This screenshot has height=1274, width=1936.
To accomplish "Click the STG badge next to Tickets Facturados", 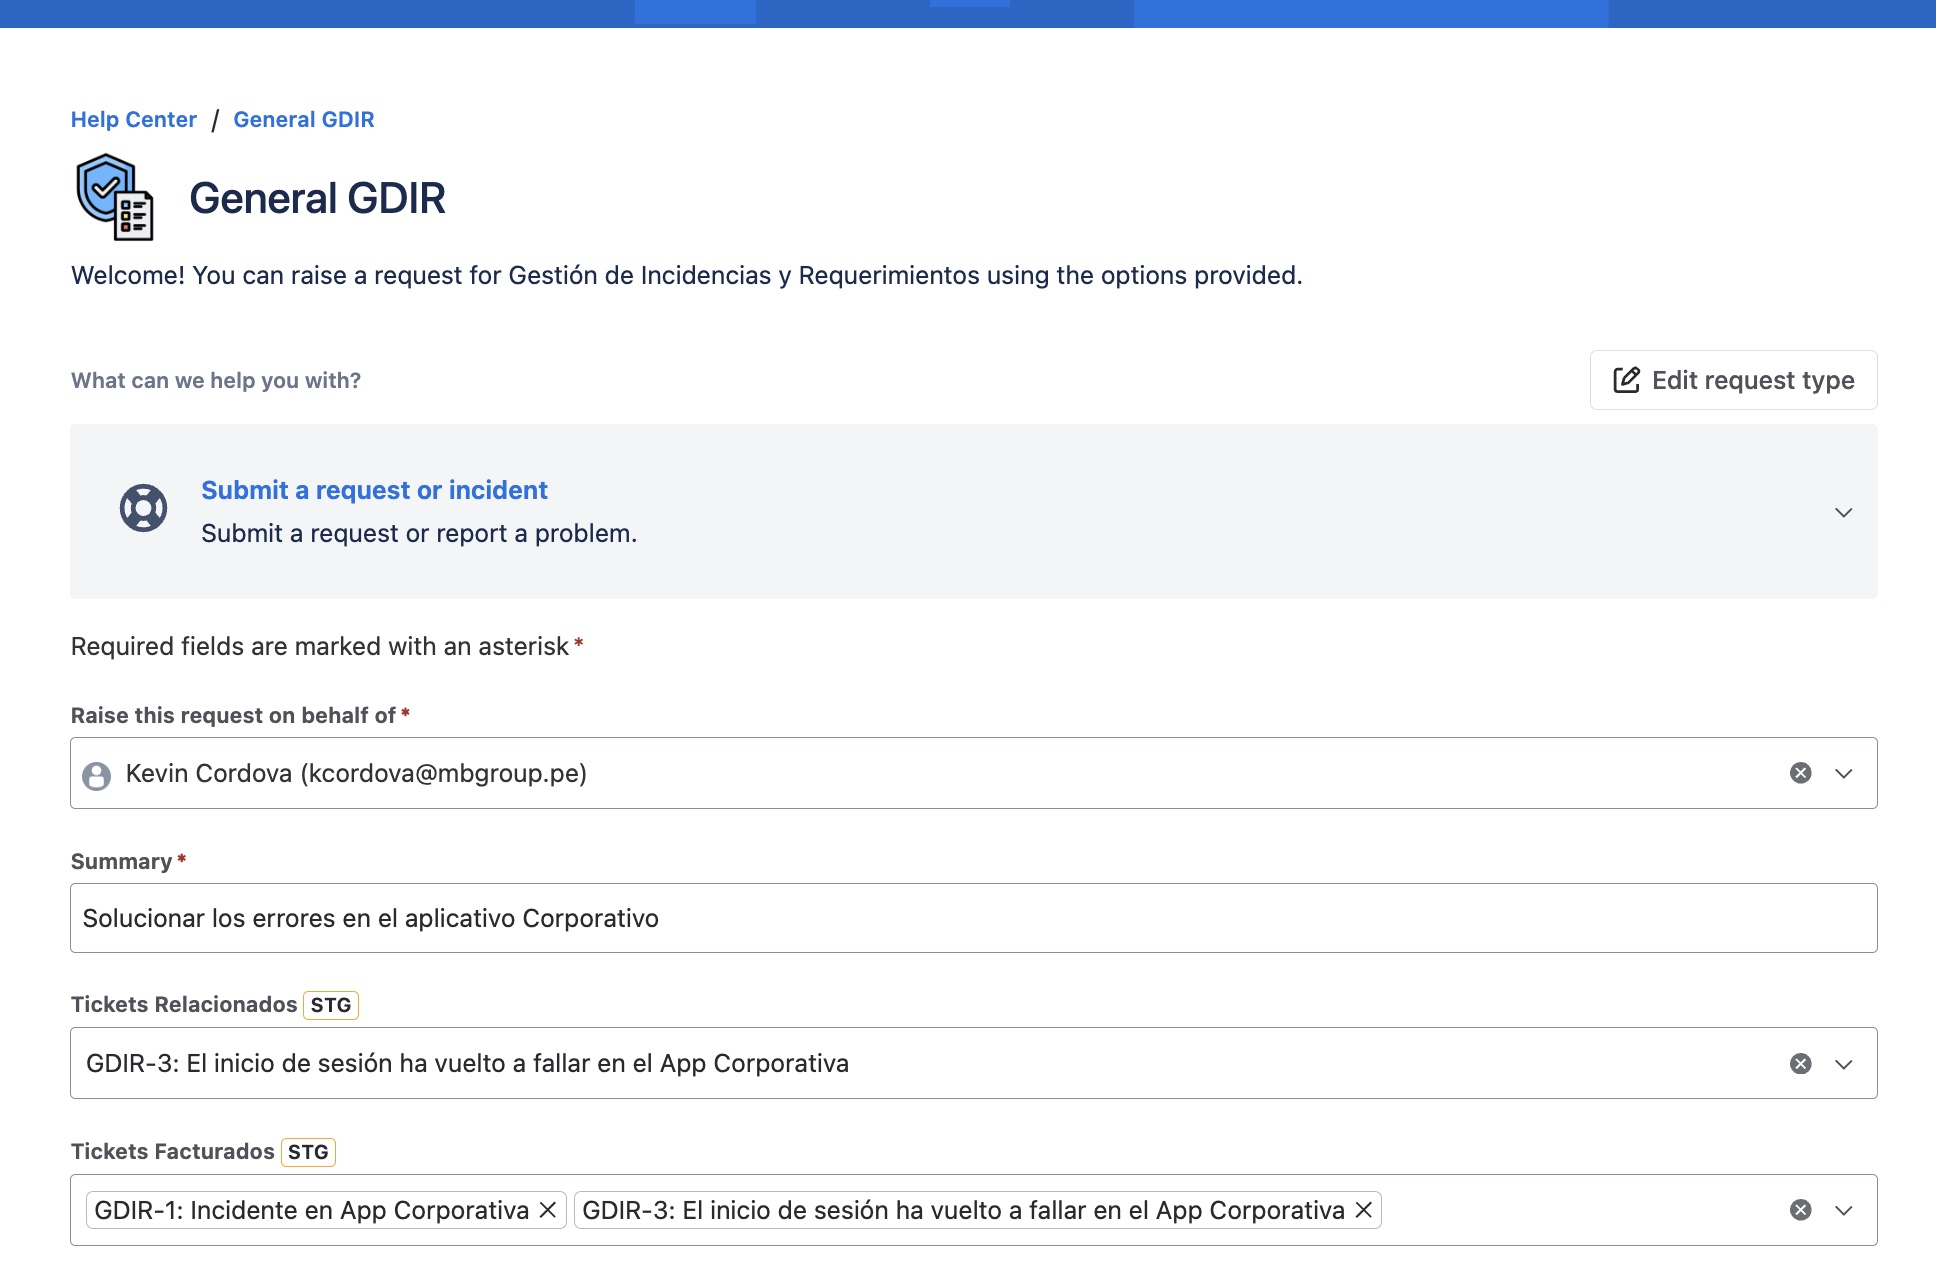I will [x=308, y=1152].
